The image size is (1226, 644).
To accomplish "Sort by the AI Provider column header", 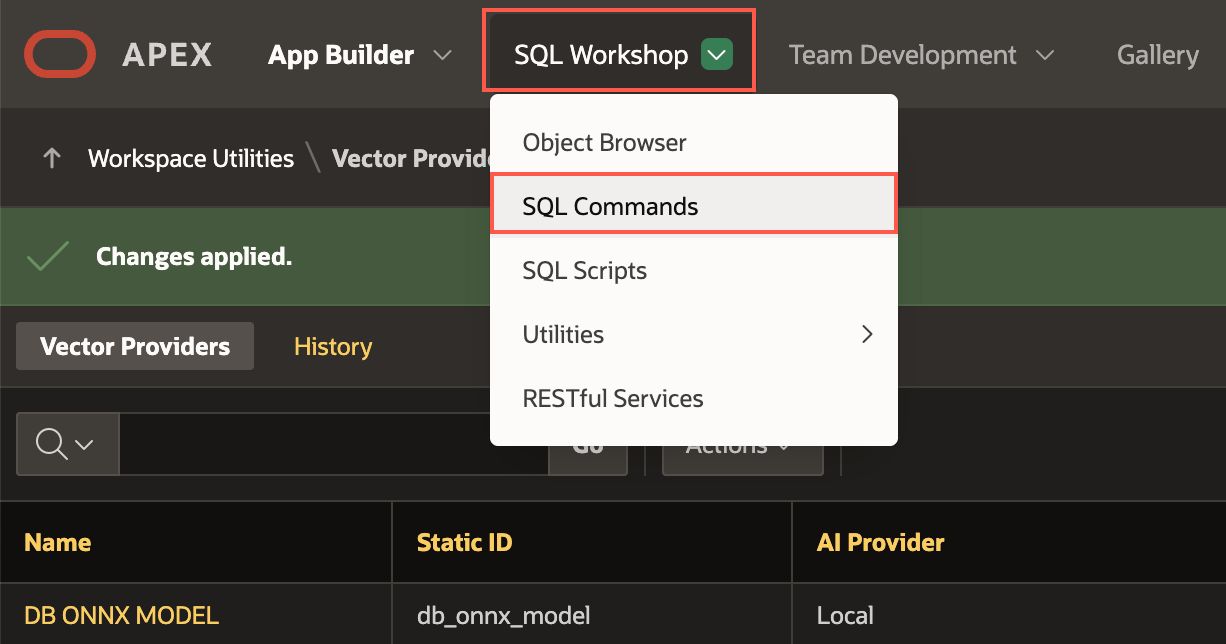I will [880, 542].
